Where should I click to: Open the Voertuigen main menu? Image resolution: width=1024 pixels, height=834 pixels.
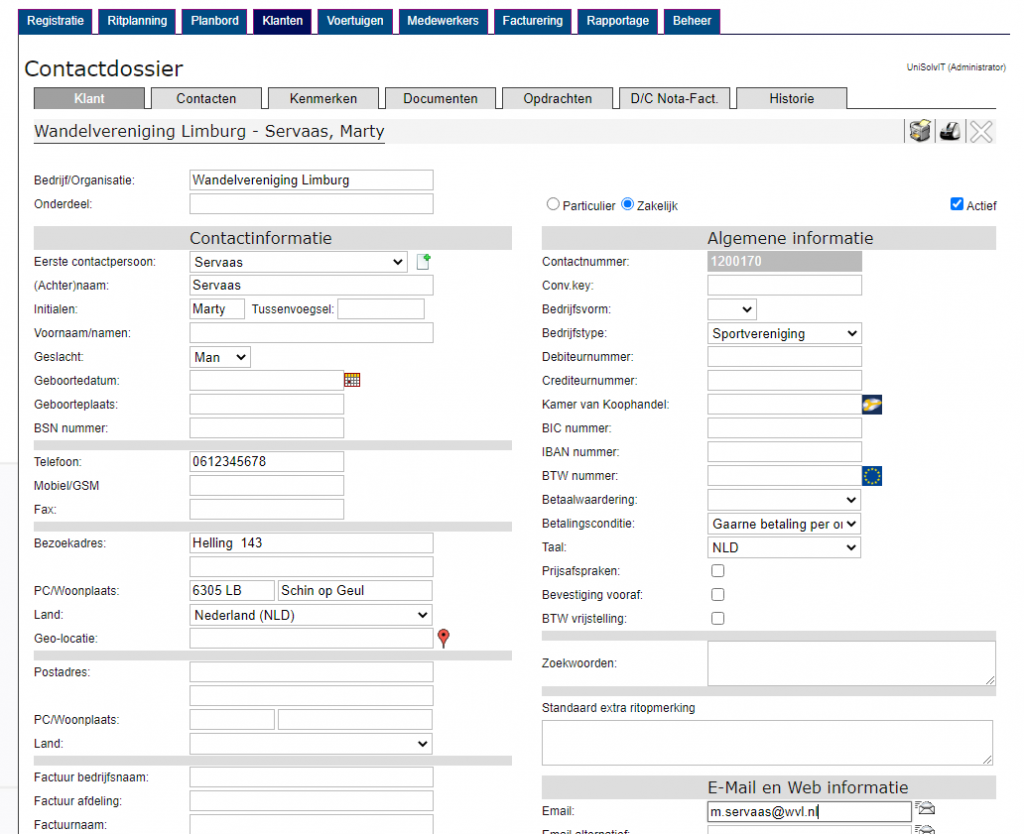click(x=355, y=21)
